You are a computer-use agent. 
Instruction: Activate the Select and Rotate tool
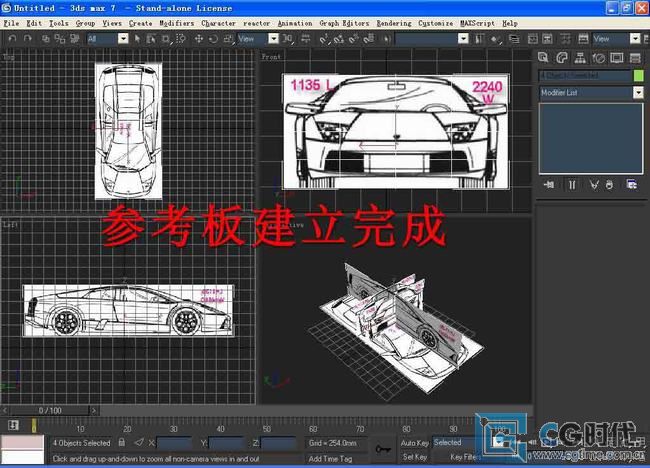point(213,39)
